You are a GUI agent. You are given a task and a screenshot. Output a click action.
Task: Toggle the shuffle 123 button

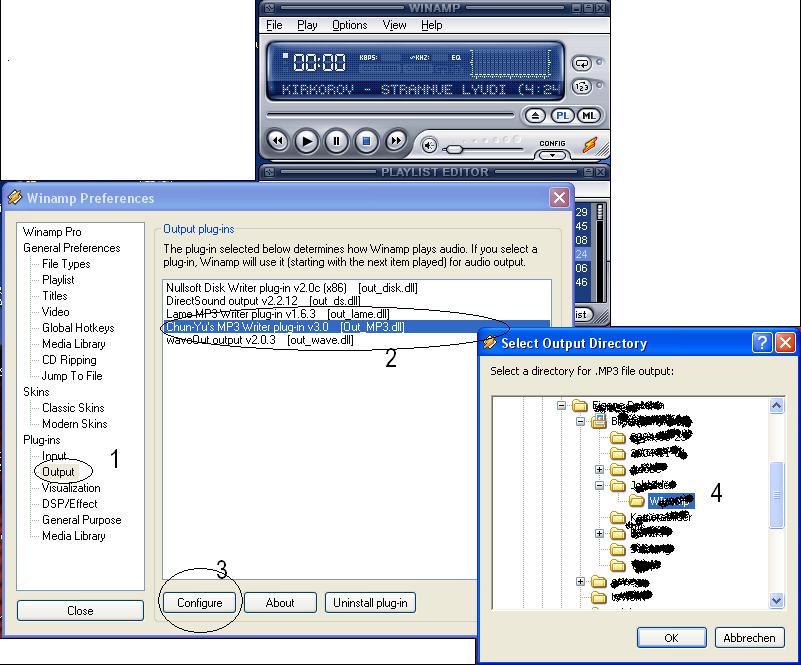click(x=582, y=87)
